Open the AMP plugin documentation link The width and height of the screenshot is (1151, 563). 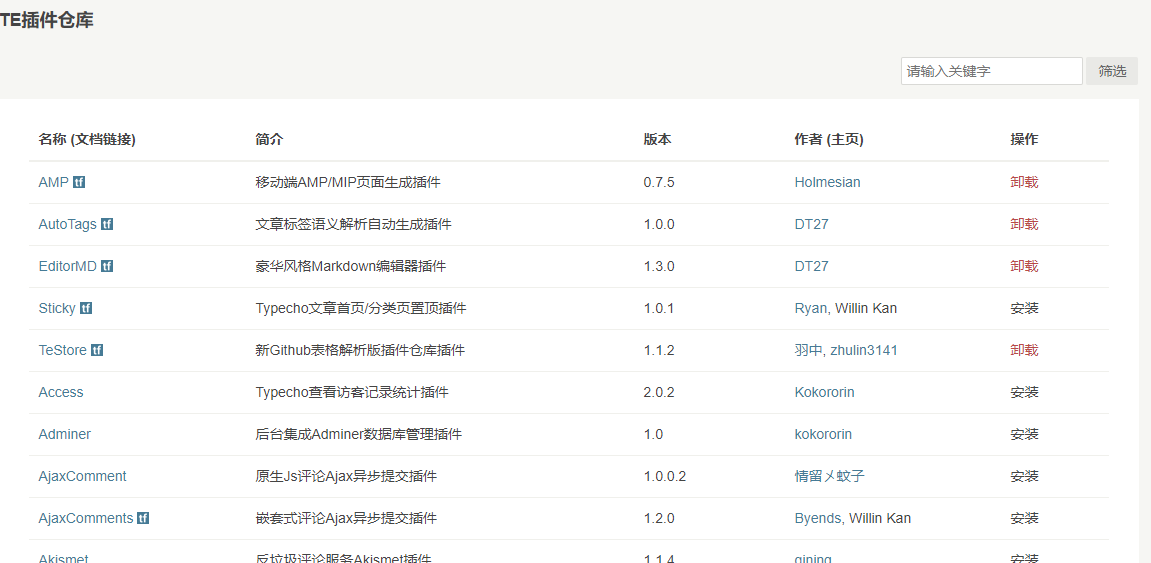53,183
